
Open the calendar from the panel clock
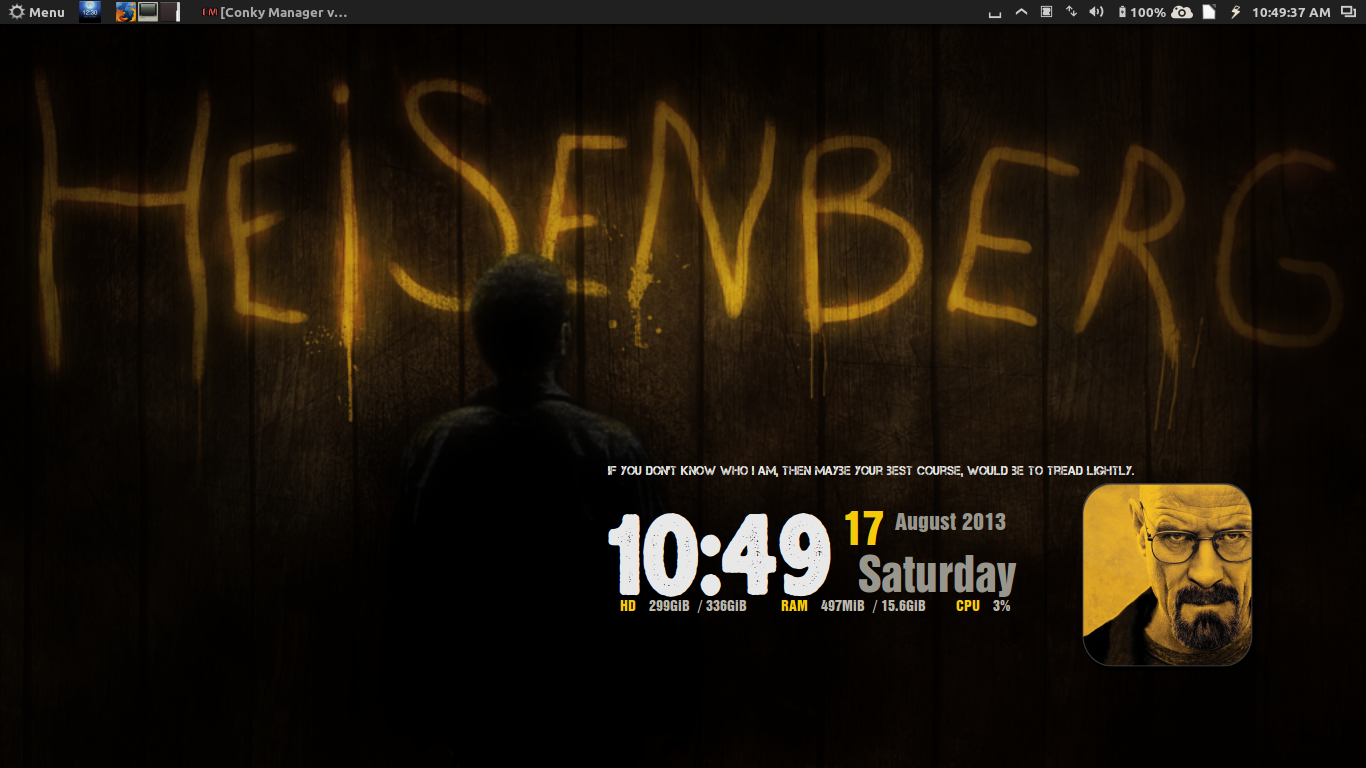pos(1291,12)
